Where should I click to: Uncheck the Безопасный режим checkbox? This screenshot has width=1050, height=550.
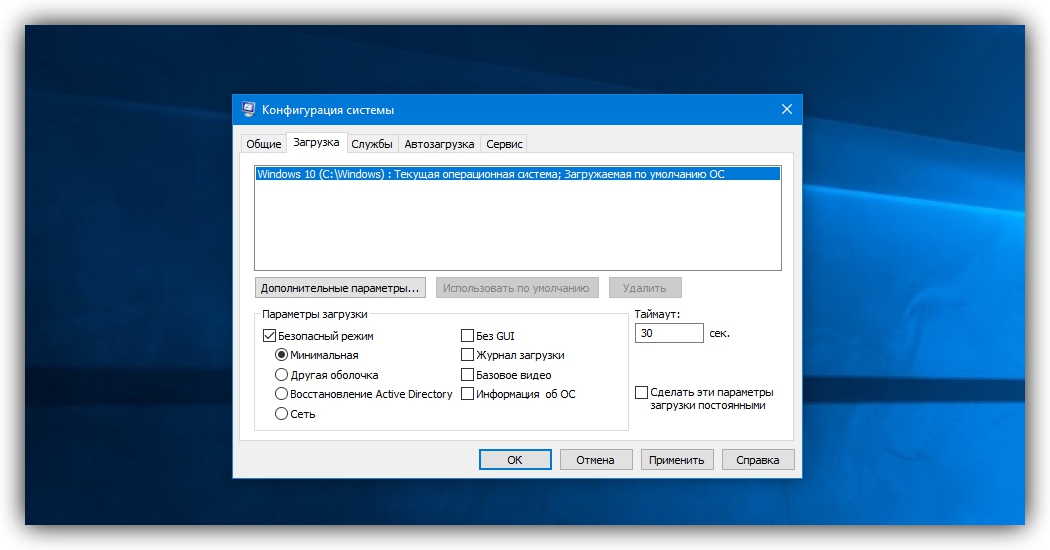point(269,336)
